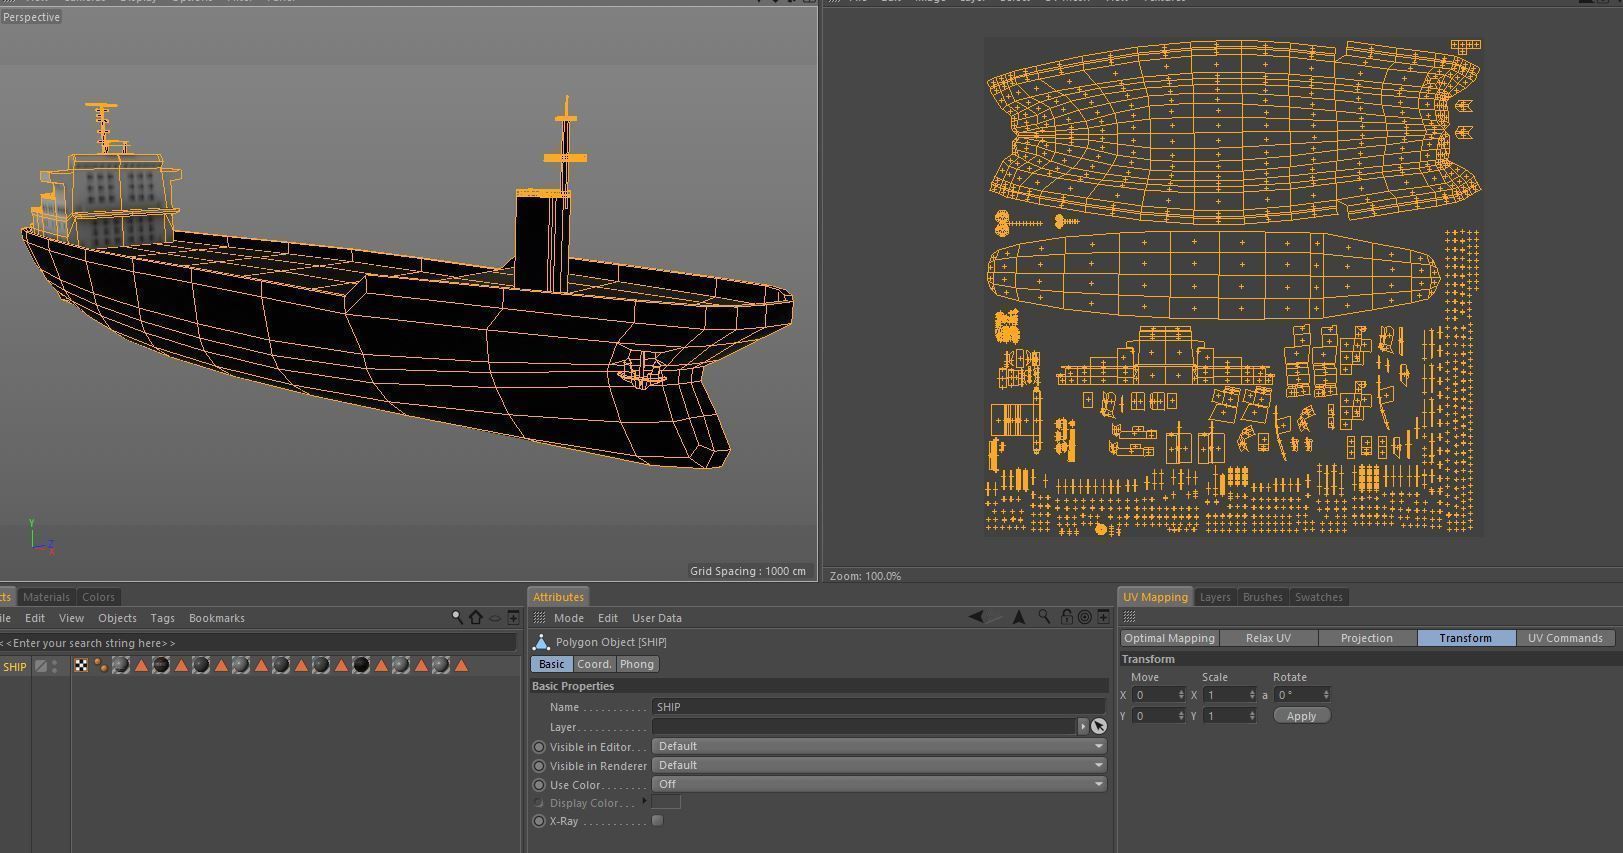Image resolution: width=1623 pixels, height=853 pixels.
Task: Select the Transform section button
Action: pos(1465,638)
